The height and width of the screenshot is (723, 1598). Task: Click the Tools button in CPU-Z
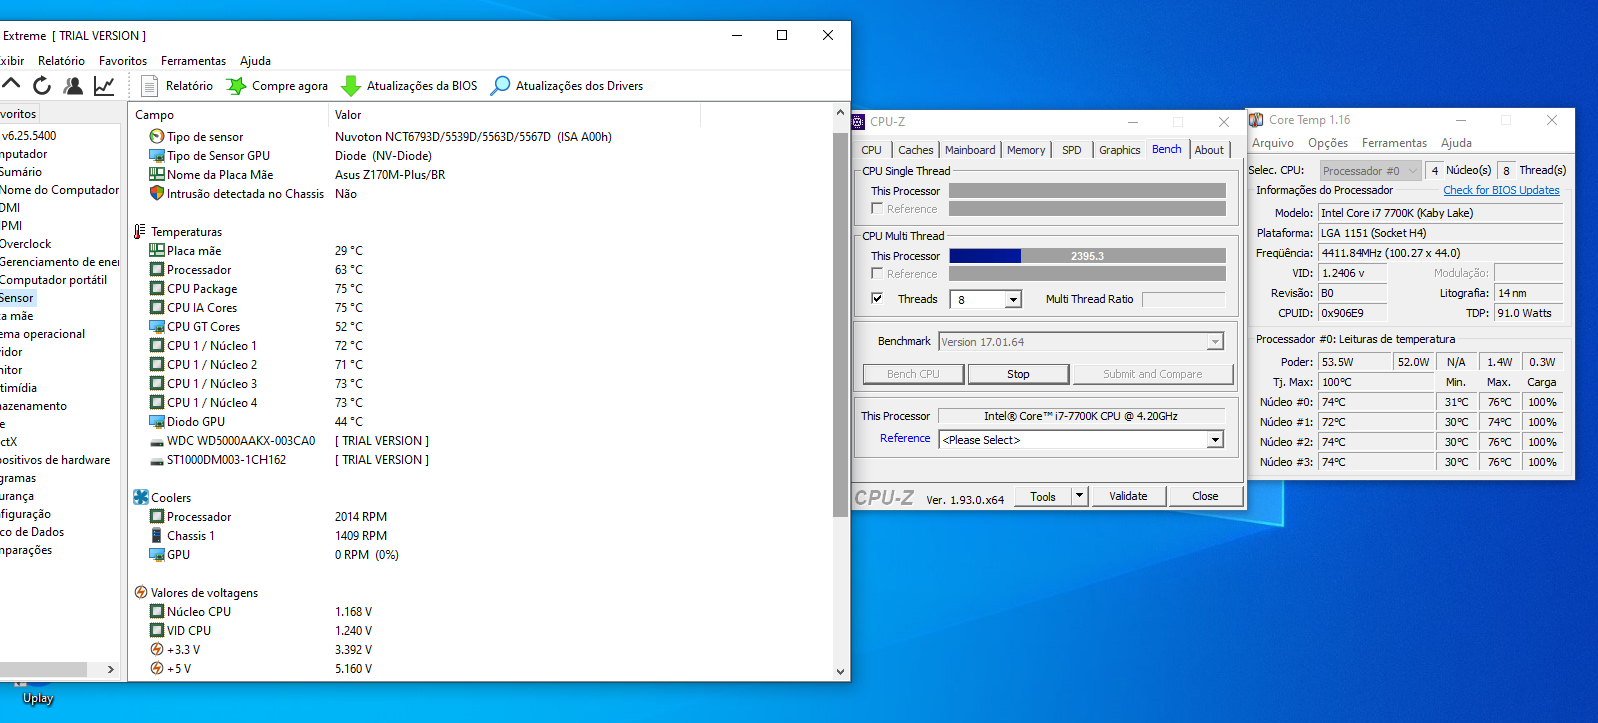1043,496
